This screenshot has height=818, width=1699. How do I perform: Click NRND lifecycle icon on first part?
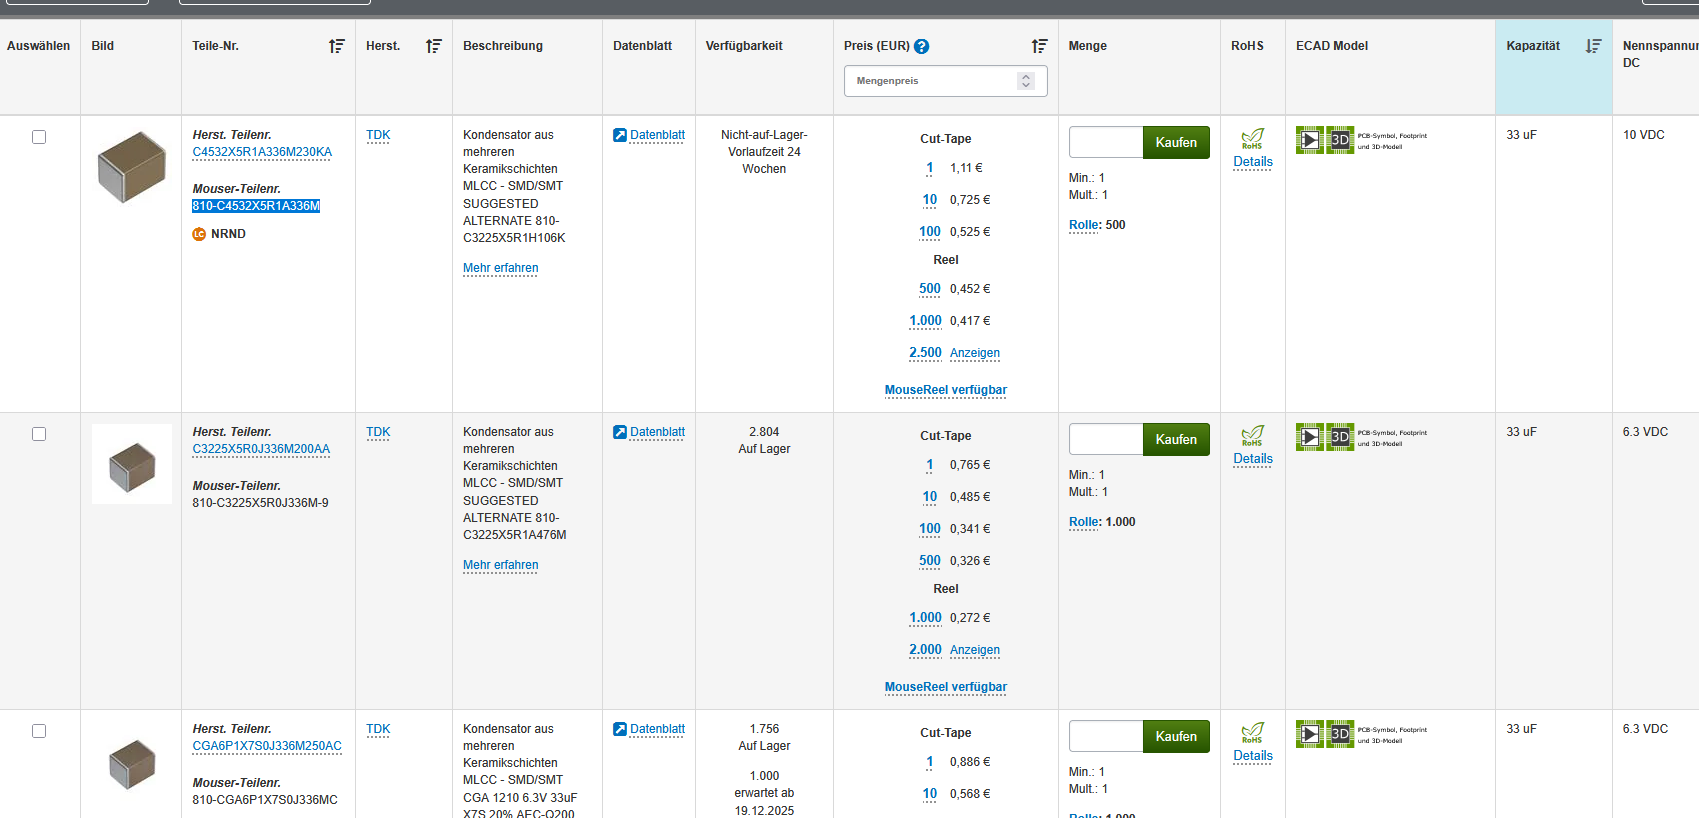[x=199, y=234]
